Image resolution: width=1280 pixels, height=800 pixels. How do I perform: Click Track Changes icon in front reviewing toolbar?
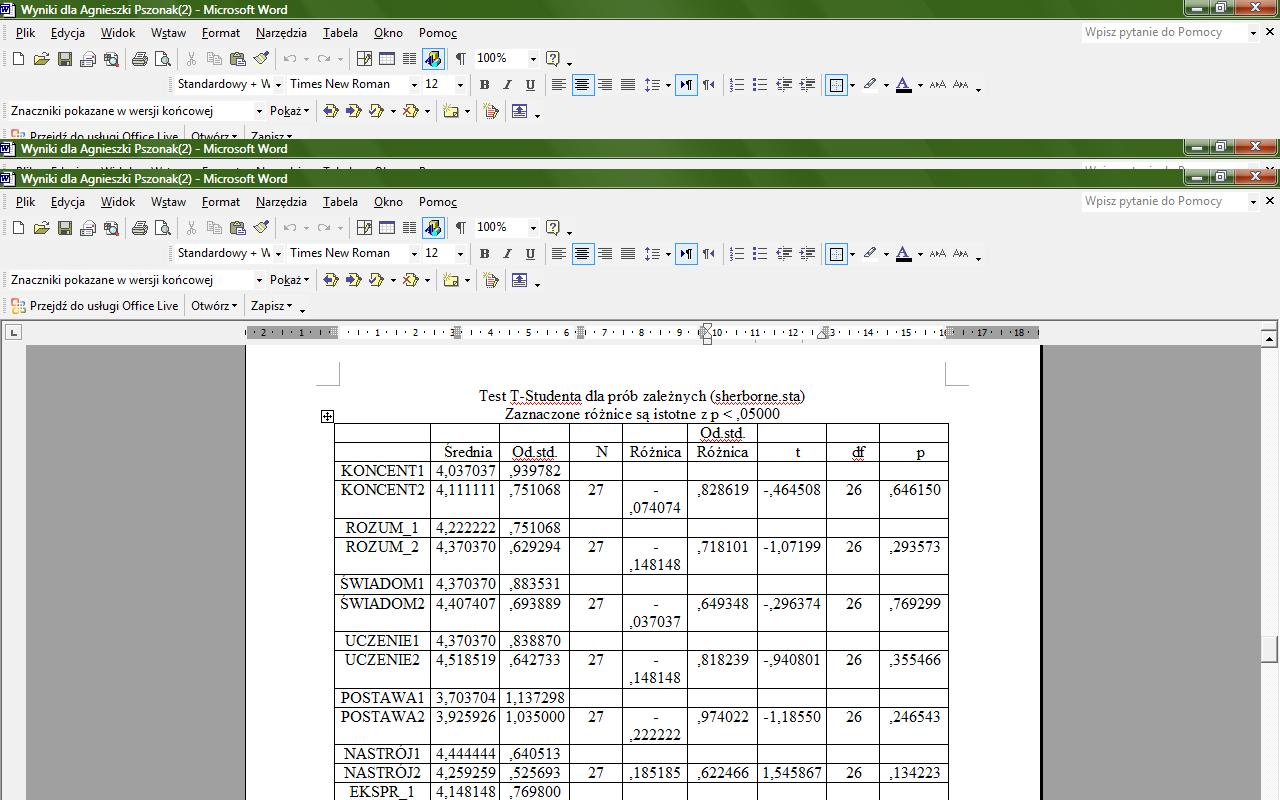490,280
